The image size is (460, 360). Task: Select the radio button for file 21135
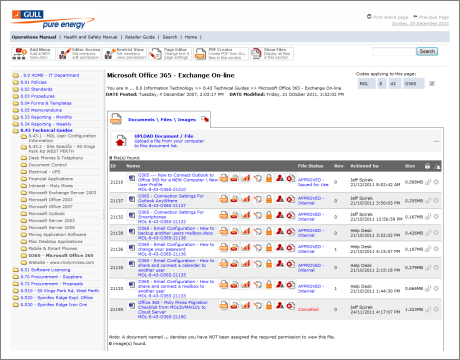click(436, 267)
